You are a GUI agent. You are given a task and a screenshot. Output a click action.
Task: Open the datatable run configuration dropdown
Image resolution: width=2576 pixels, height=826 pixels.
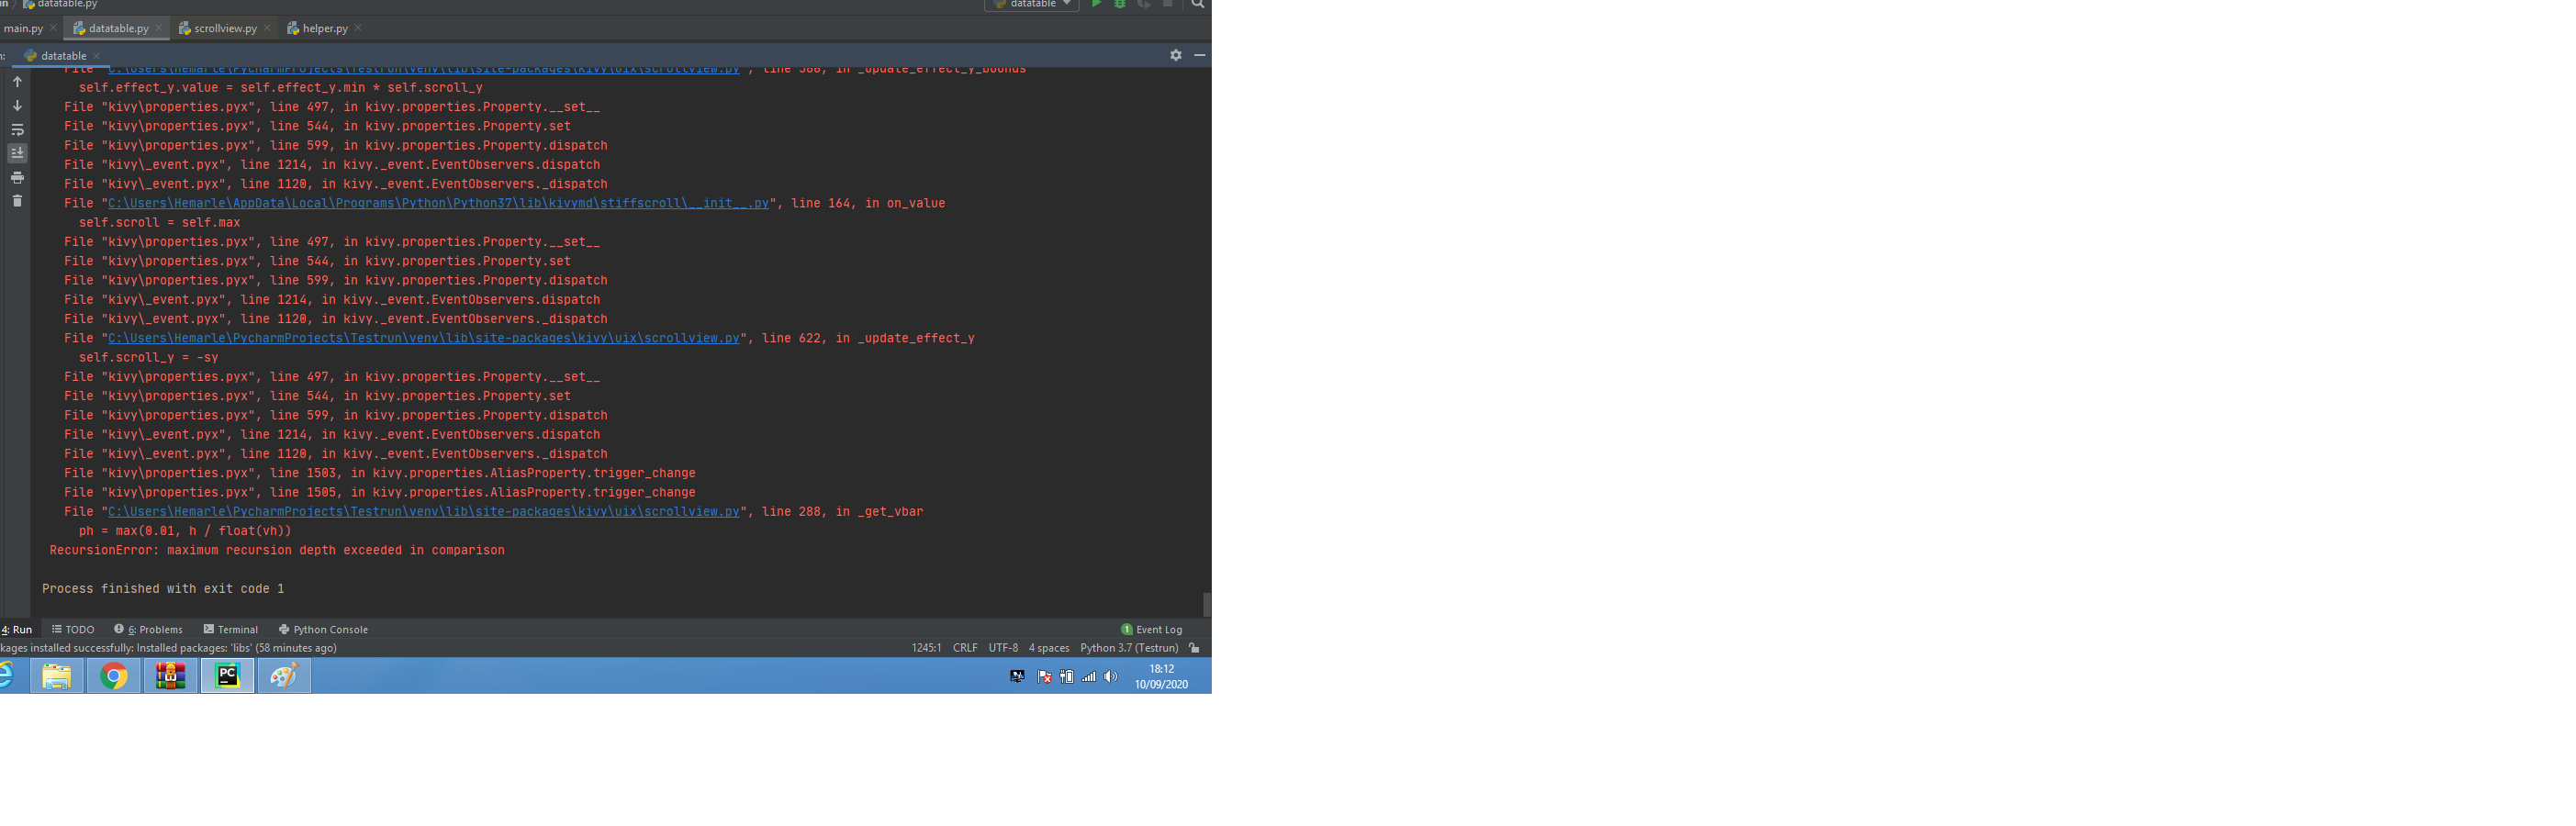(x=1031, y=5)
